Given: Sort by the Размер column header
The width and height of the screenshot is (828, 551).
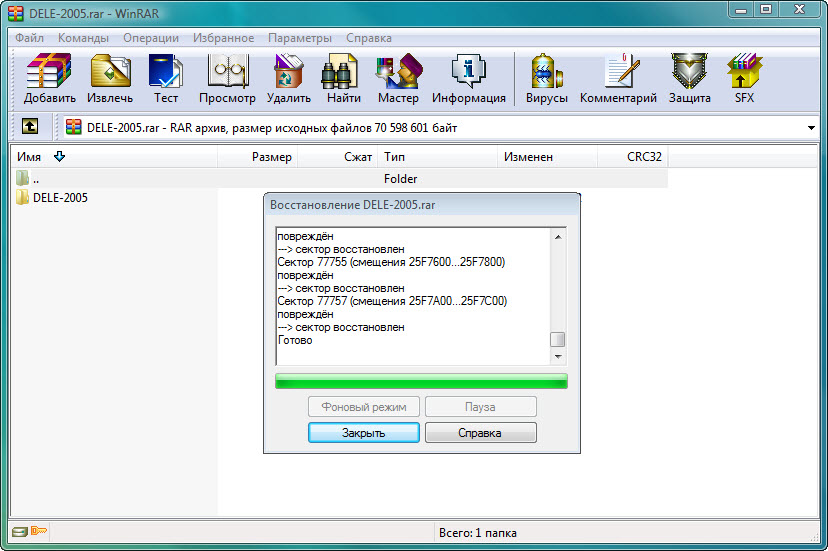Looking at the screenshot, I should click(258, 157).
